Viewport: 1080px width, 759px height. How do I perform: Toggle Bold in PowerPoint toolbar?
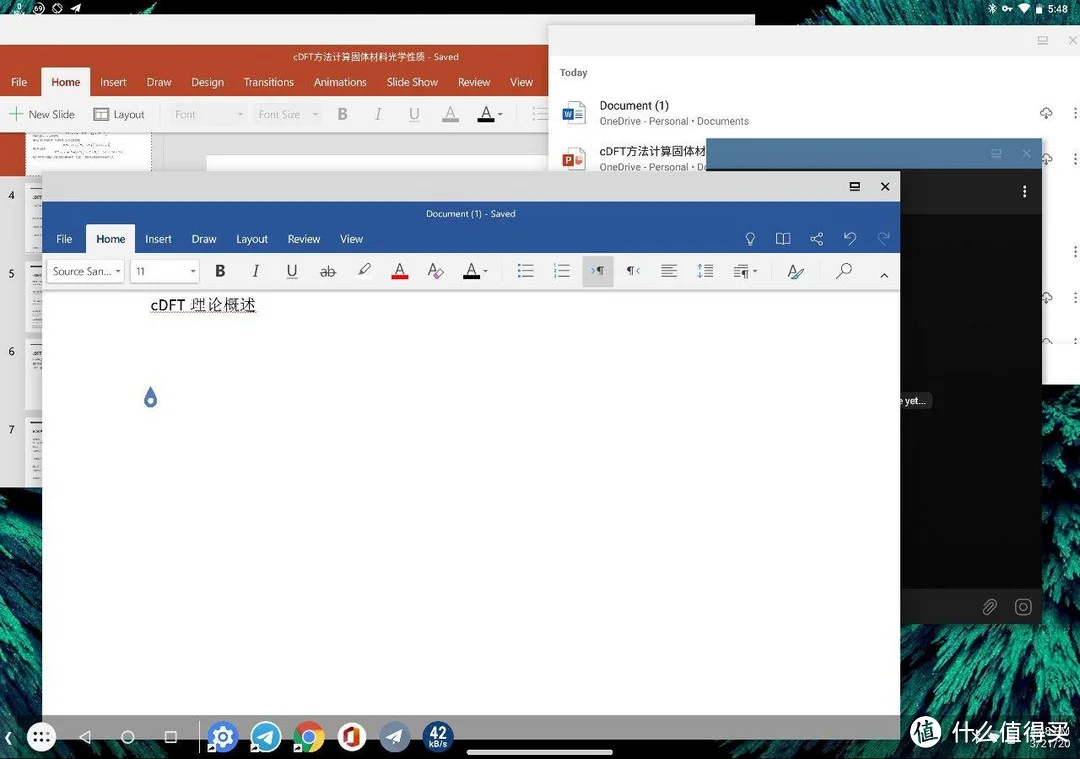(342, 114)
